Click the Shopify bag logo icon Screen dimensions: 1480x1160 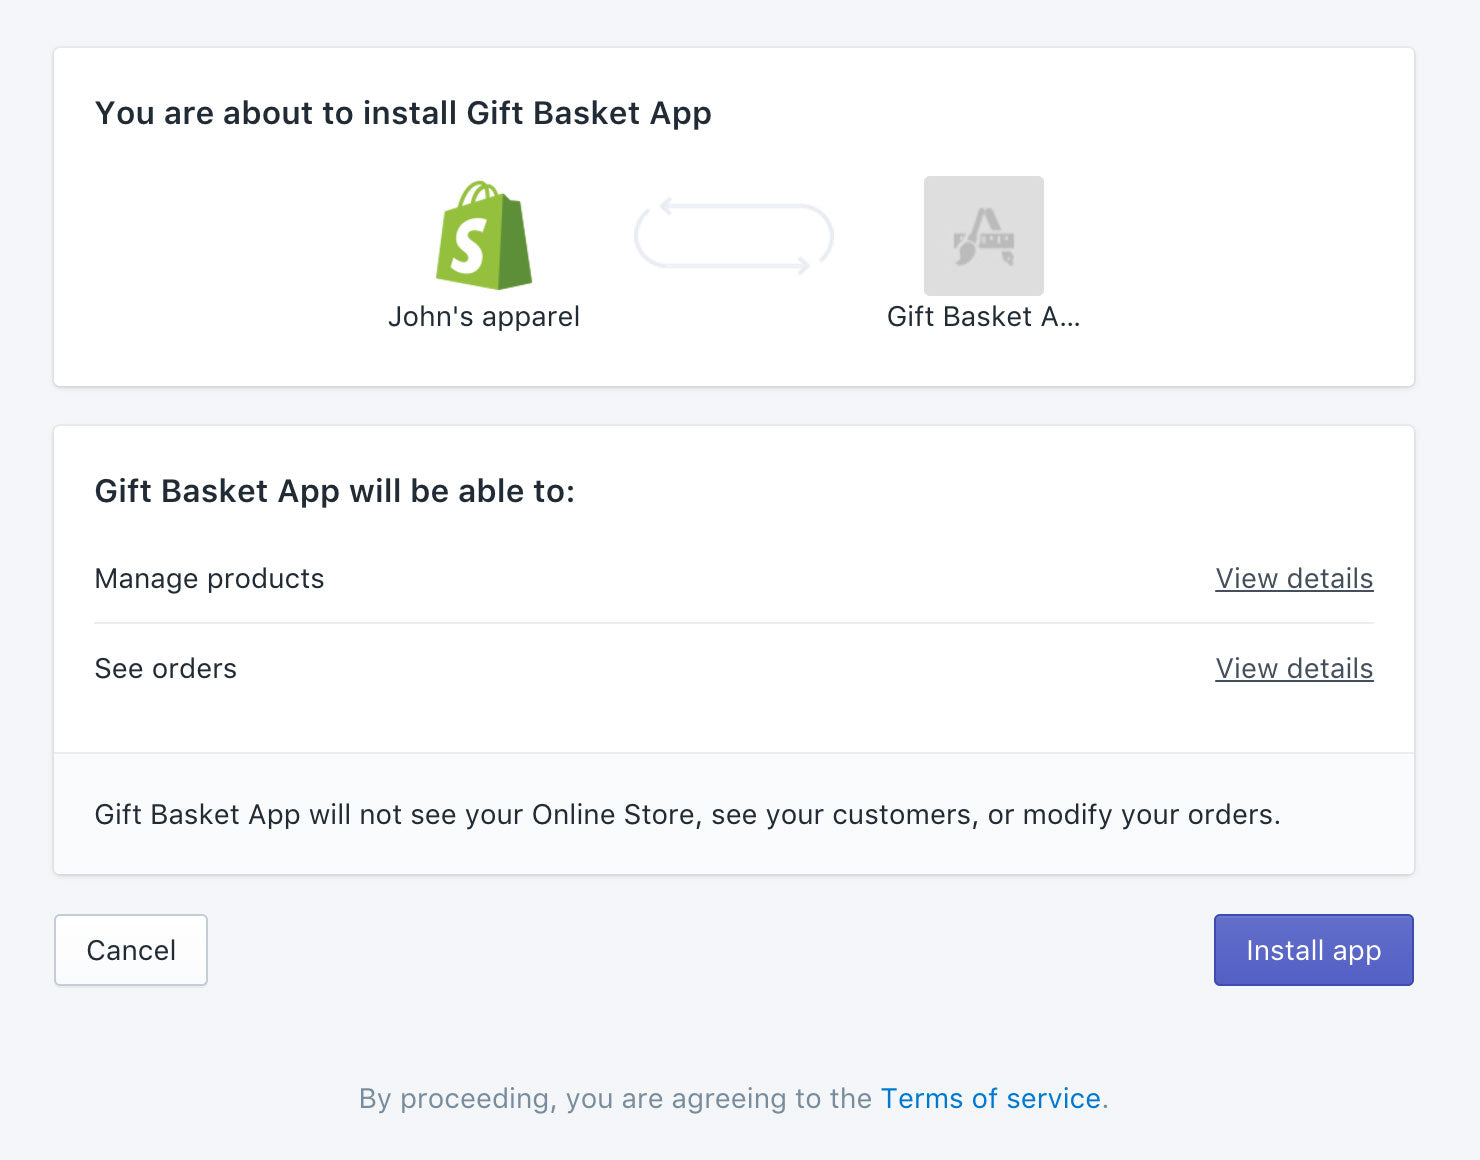click(484, 235)
